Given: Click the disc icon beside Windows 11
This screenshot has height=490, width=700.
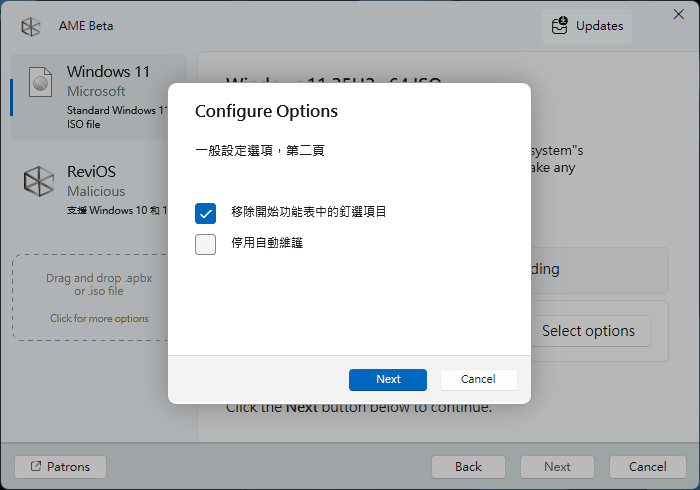Looking at the screenshot, I should 40,83.
